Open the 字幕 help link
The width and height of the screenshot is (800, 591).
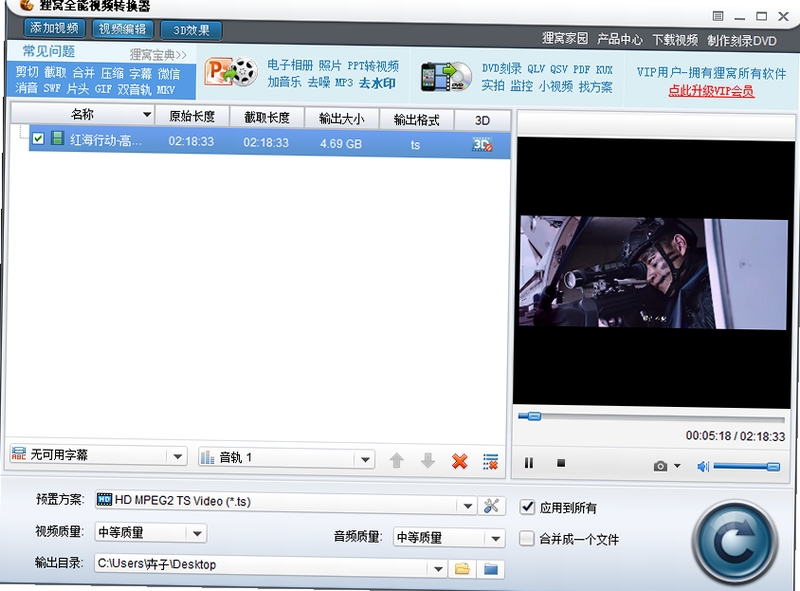[x=140, y=73]
